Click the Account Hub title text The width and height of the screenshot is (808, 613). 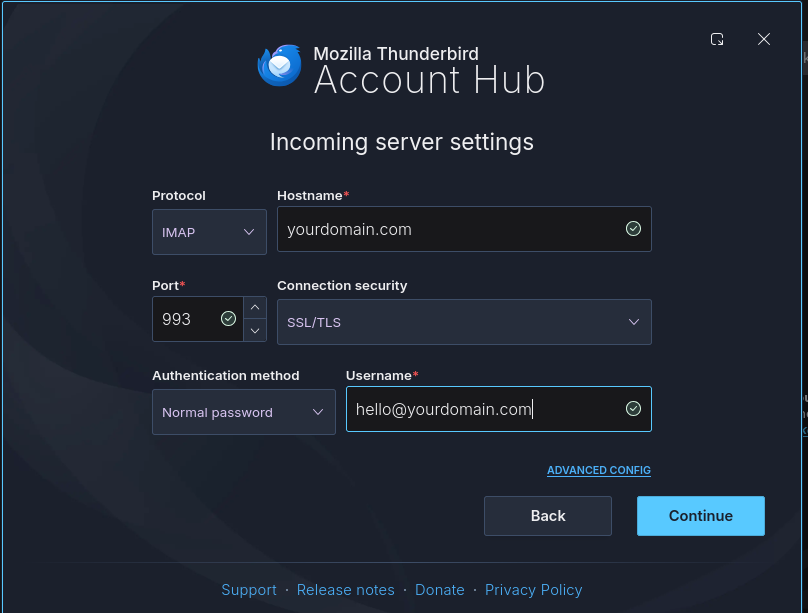pyautogui.click(x=429, y=80)
